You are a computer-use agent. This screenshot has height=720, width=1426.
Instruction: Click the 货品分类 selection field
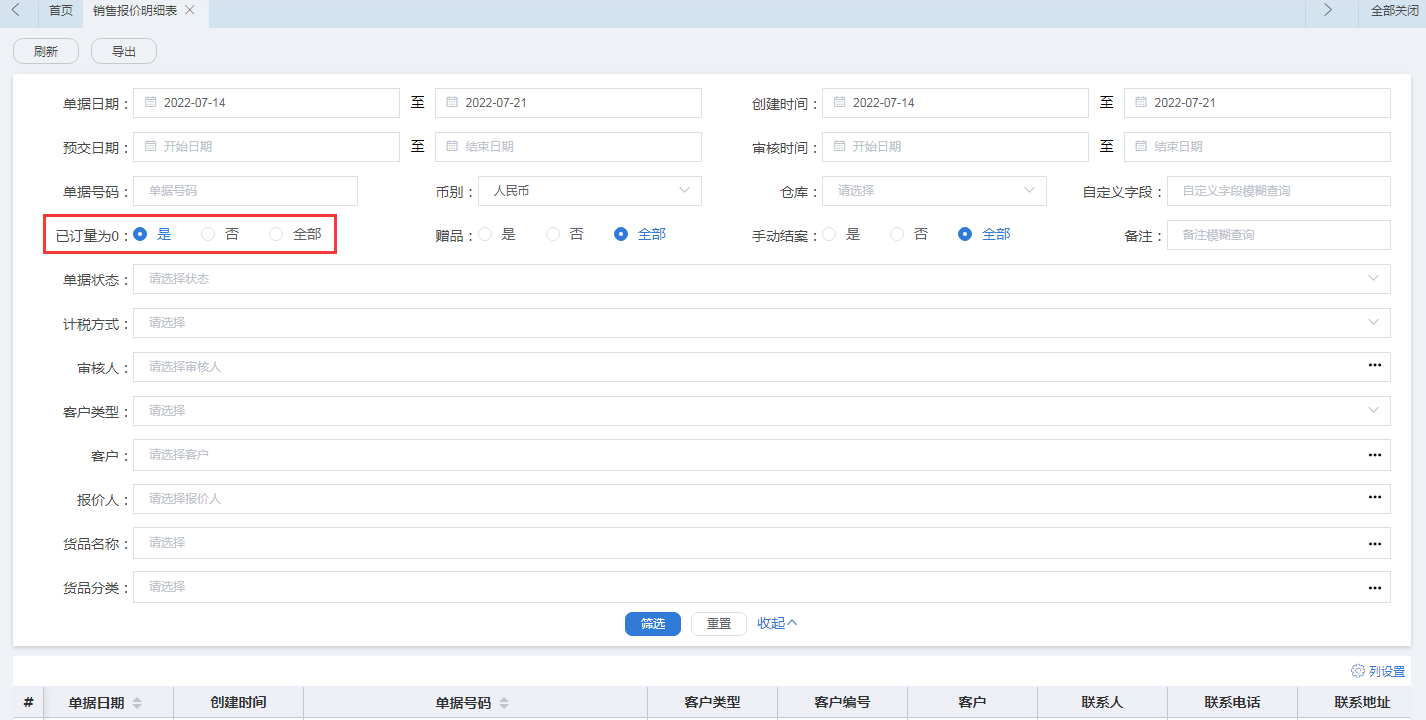761,586
